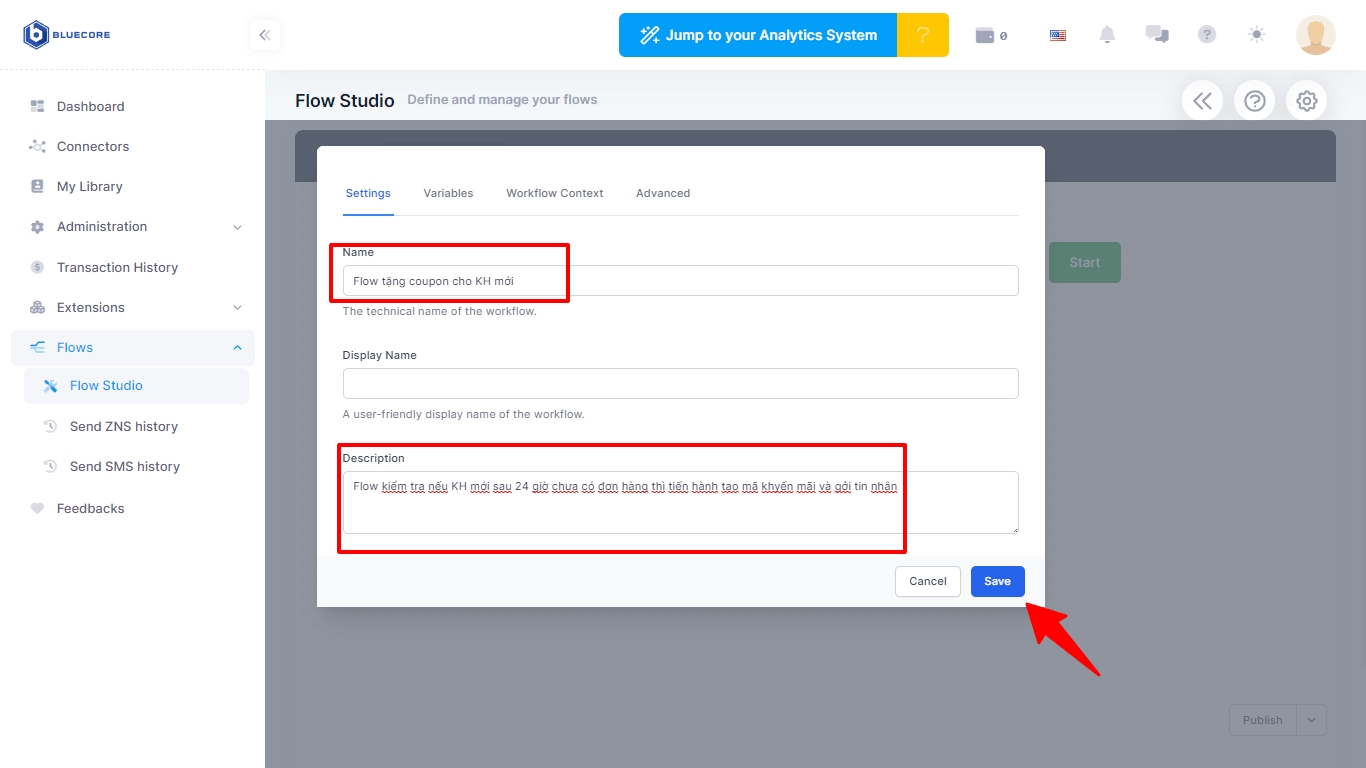The width and height of the screenshot is (1366, 768).
Task: Toggle light/dark theme sun icon
Action: 1257,35
